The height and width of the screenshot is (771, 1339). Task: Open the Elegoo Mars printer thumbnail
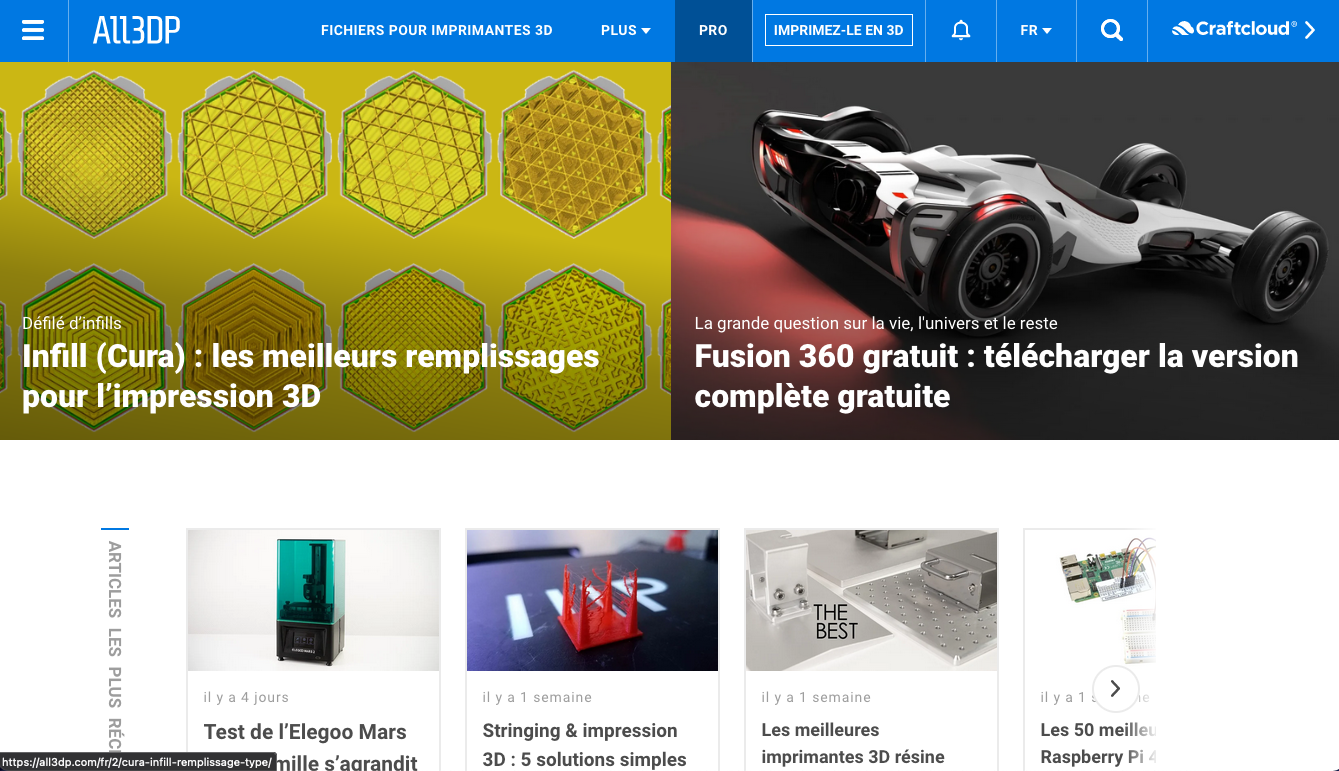pyautogui.click(x=314, y=600)
